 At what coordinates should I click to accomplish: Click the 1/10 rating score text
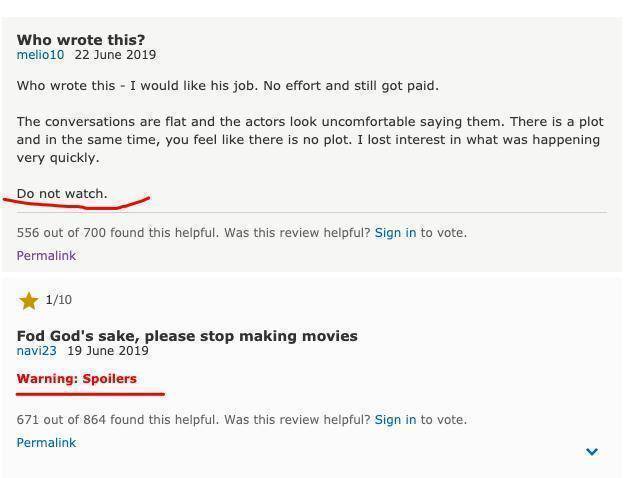pos(59,300)
